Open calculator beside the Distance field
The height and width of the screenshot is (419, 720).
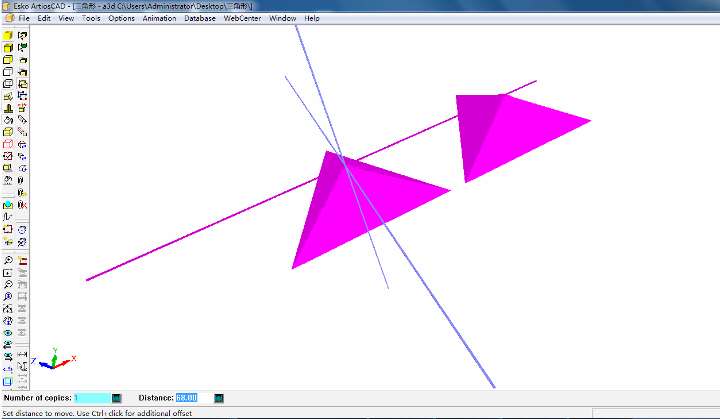pos(219,398)
